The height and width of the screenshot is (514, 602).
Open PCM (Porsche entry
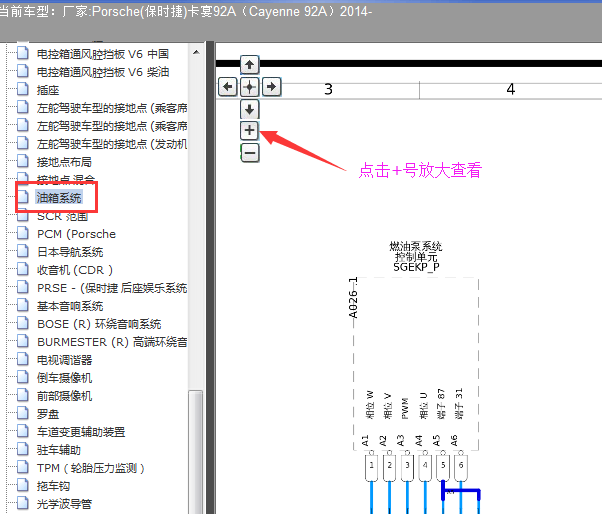click(x=76, y=234)
